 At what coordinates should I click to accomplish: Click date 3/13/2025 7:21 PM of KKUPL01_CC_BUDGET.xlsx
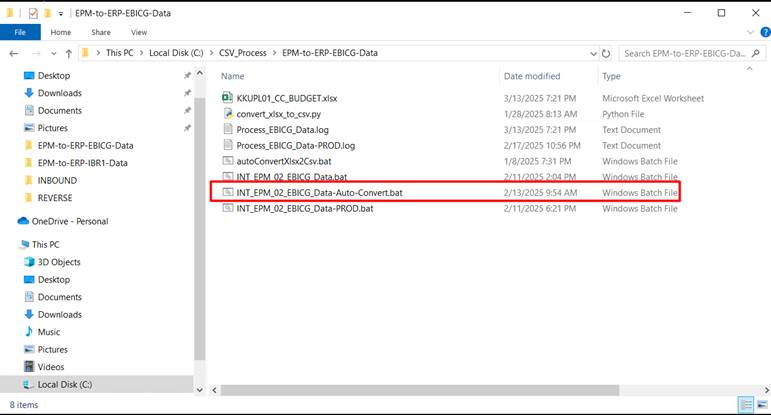(x=539, y=98)
